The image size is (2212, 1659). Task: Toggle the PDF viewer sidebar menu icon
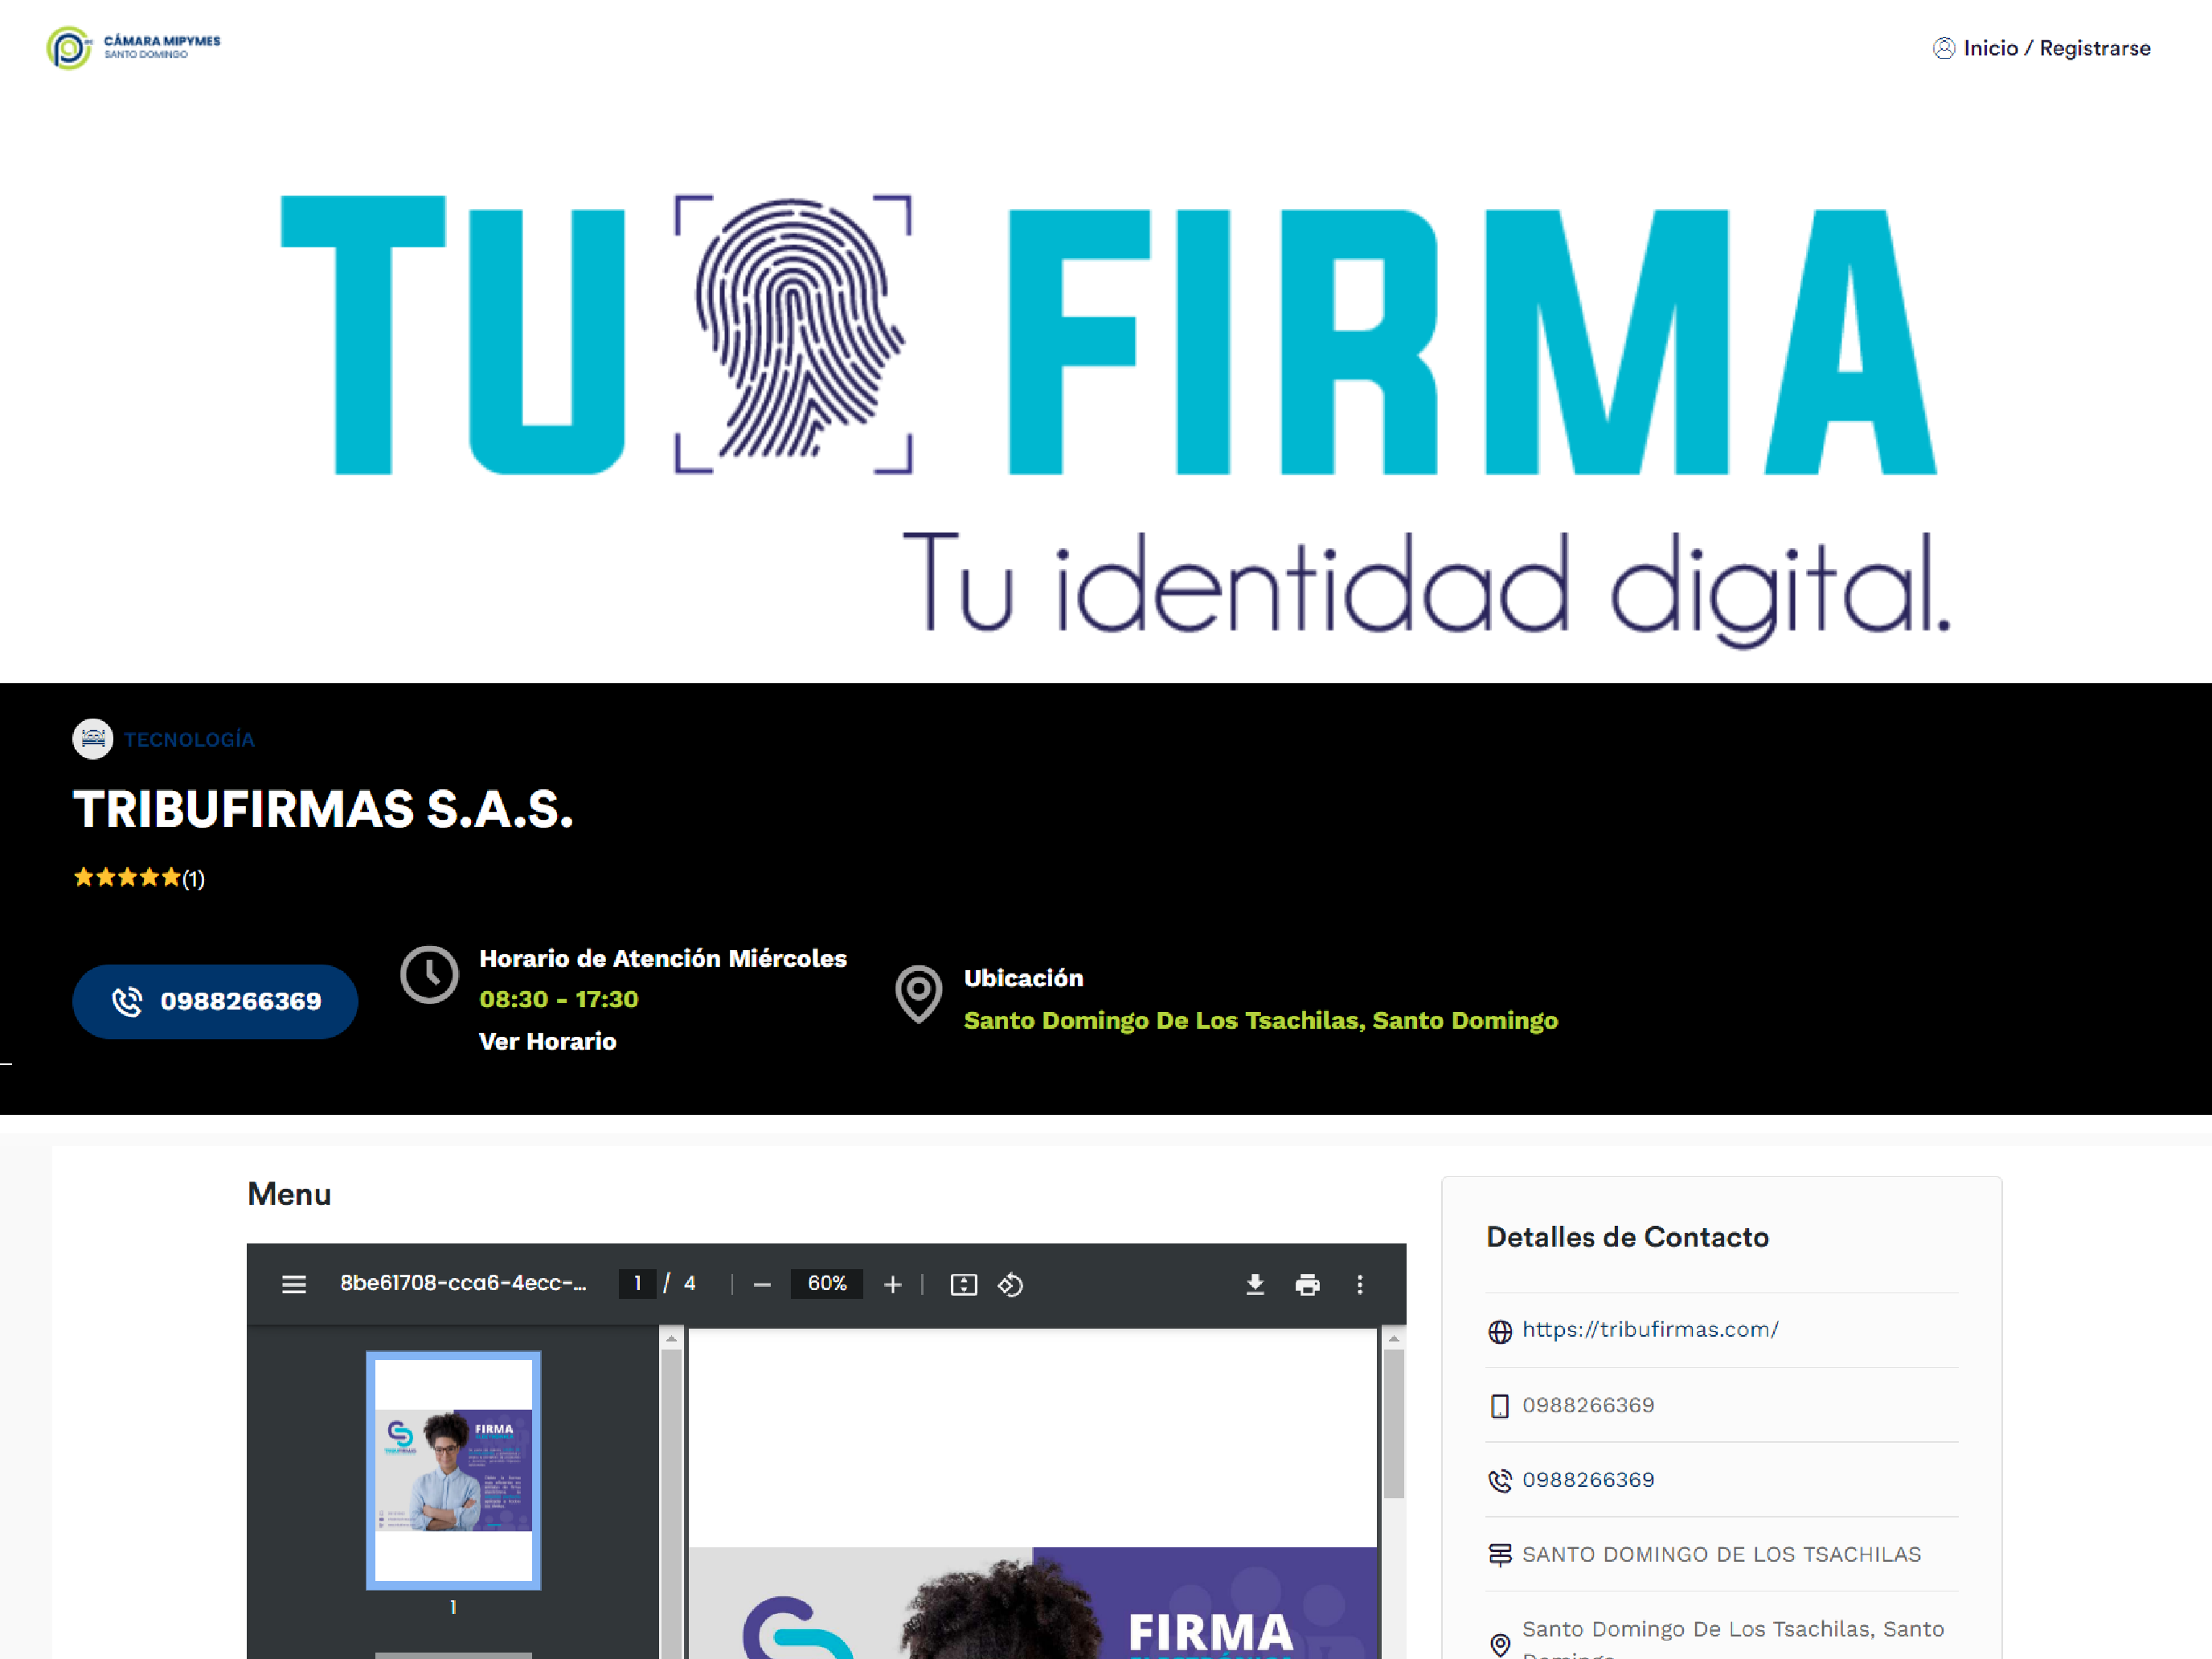tap(294, 1284)
